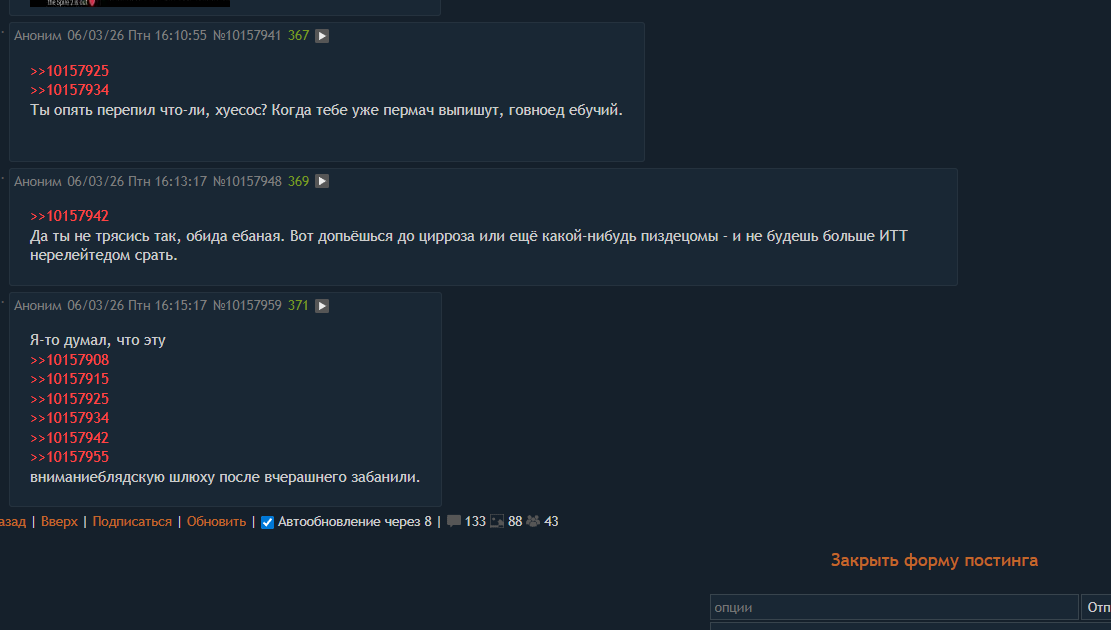Open menu arrow on post №10157959
Screen dimensions: 1111x630
(322, 305)
